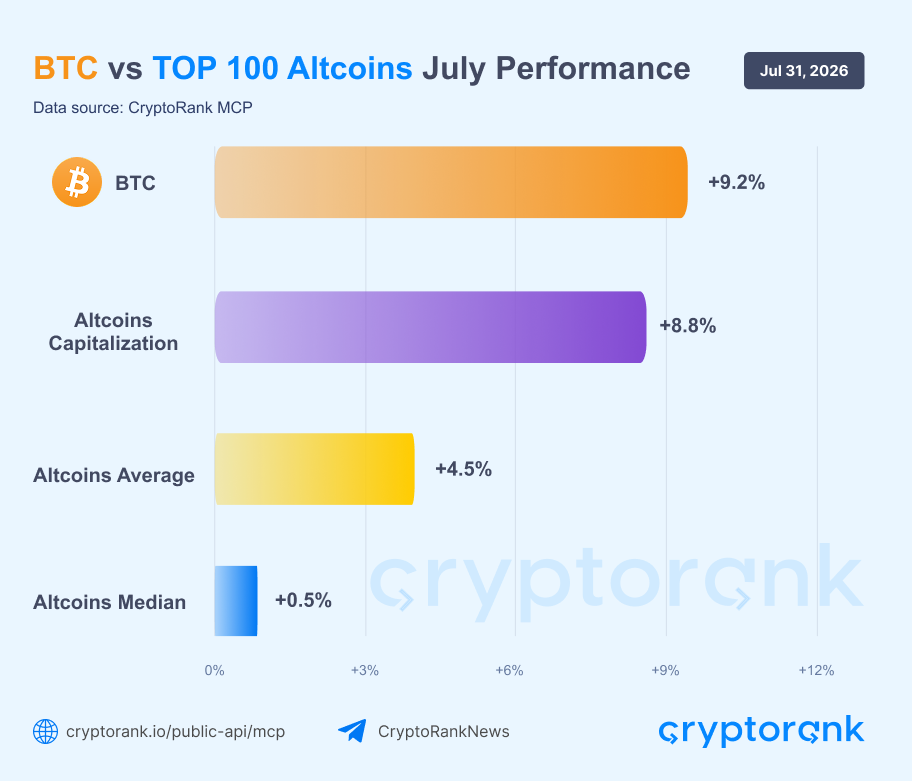Click the globe icon near website URL
This screenshot has height=781, width=912.
45,732
